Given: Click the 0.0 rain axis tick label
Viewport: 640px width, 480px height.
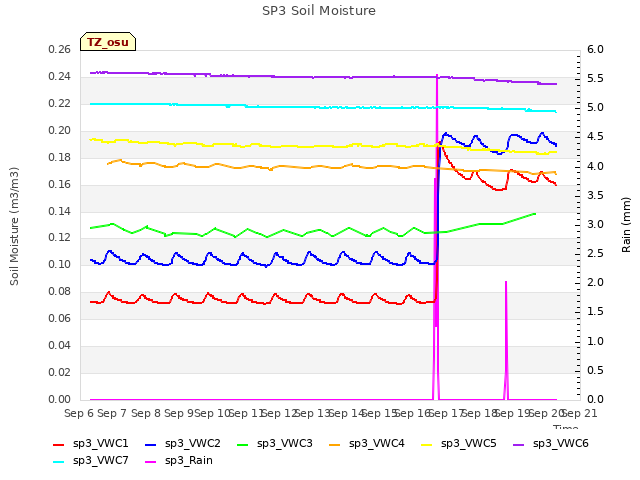Looking at the screenshot, I should (595, 399).
